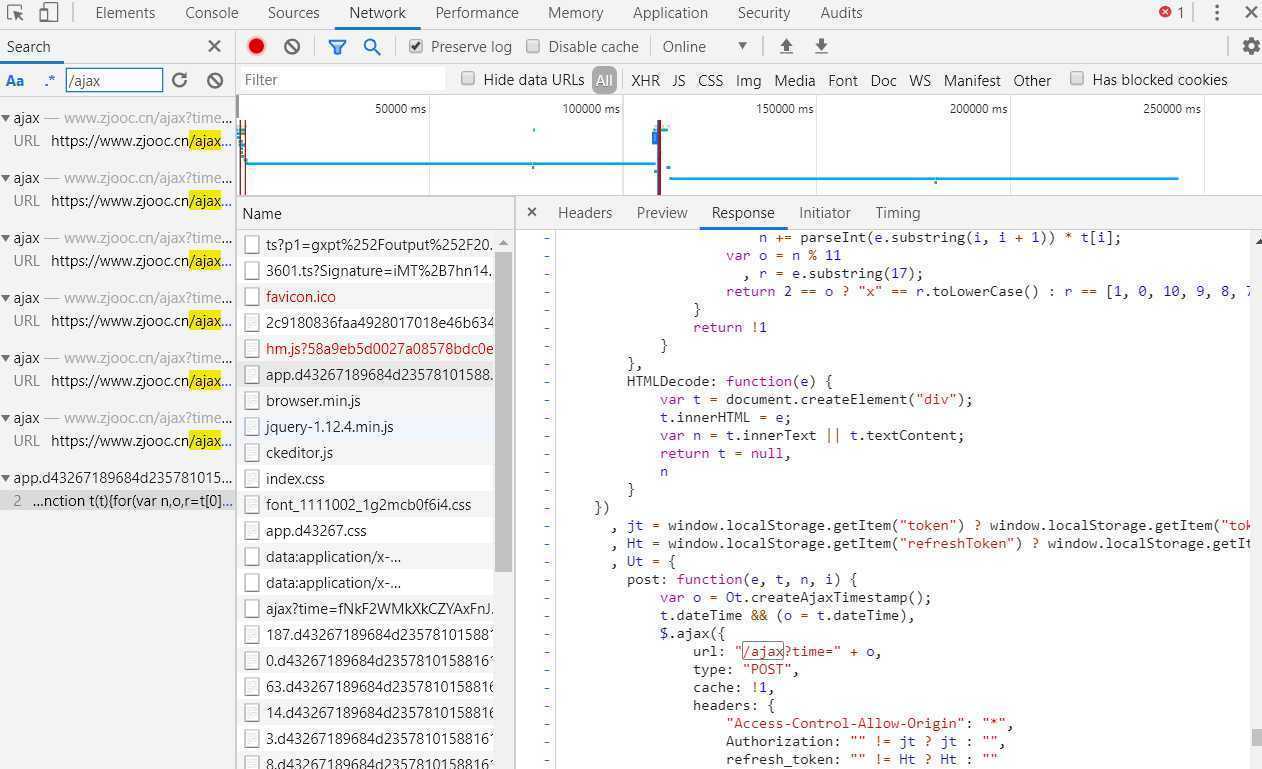Filter requests by Img type

click(748, 80)
